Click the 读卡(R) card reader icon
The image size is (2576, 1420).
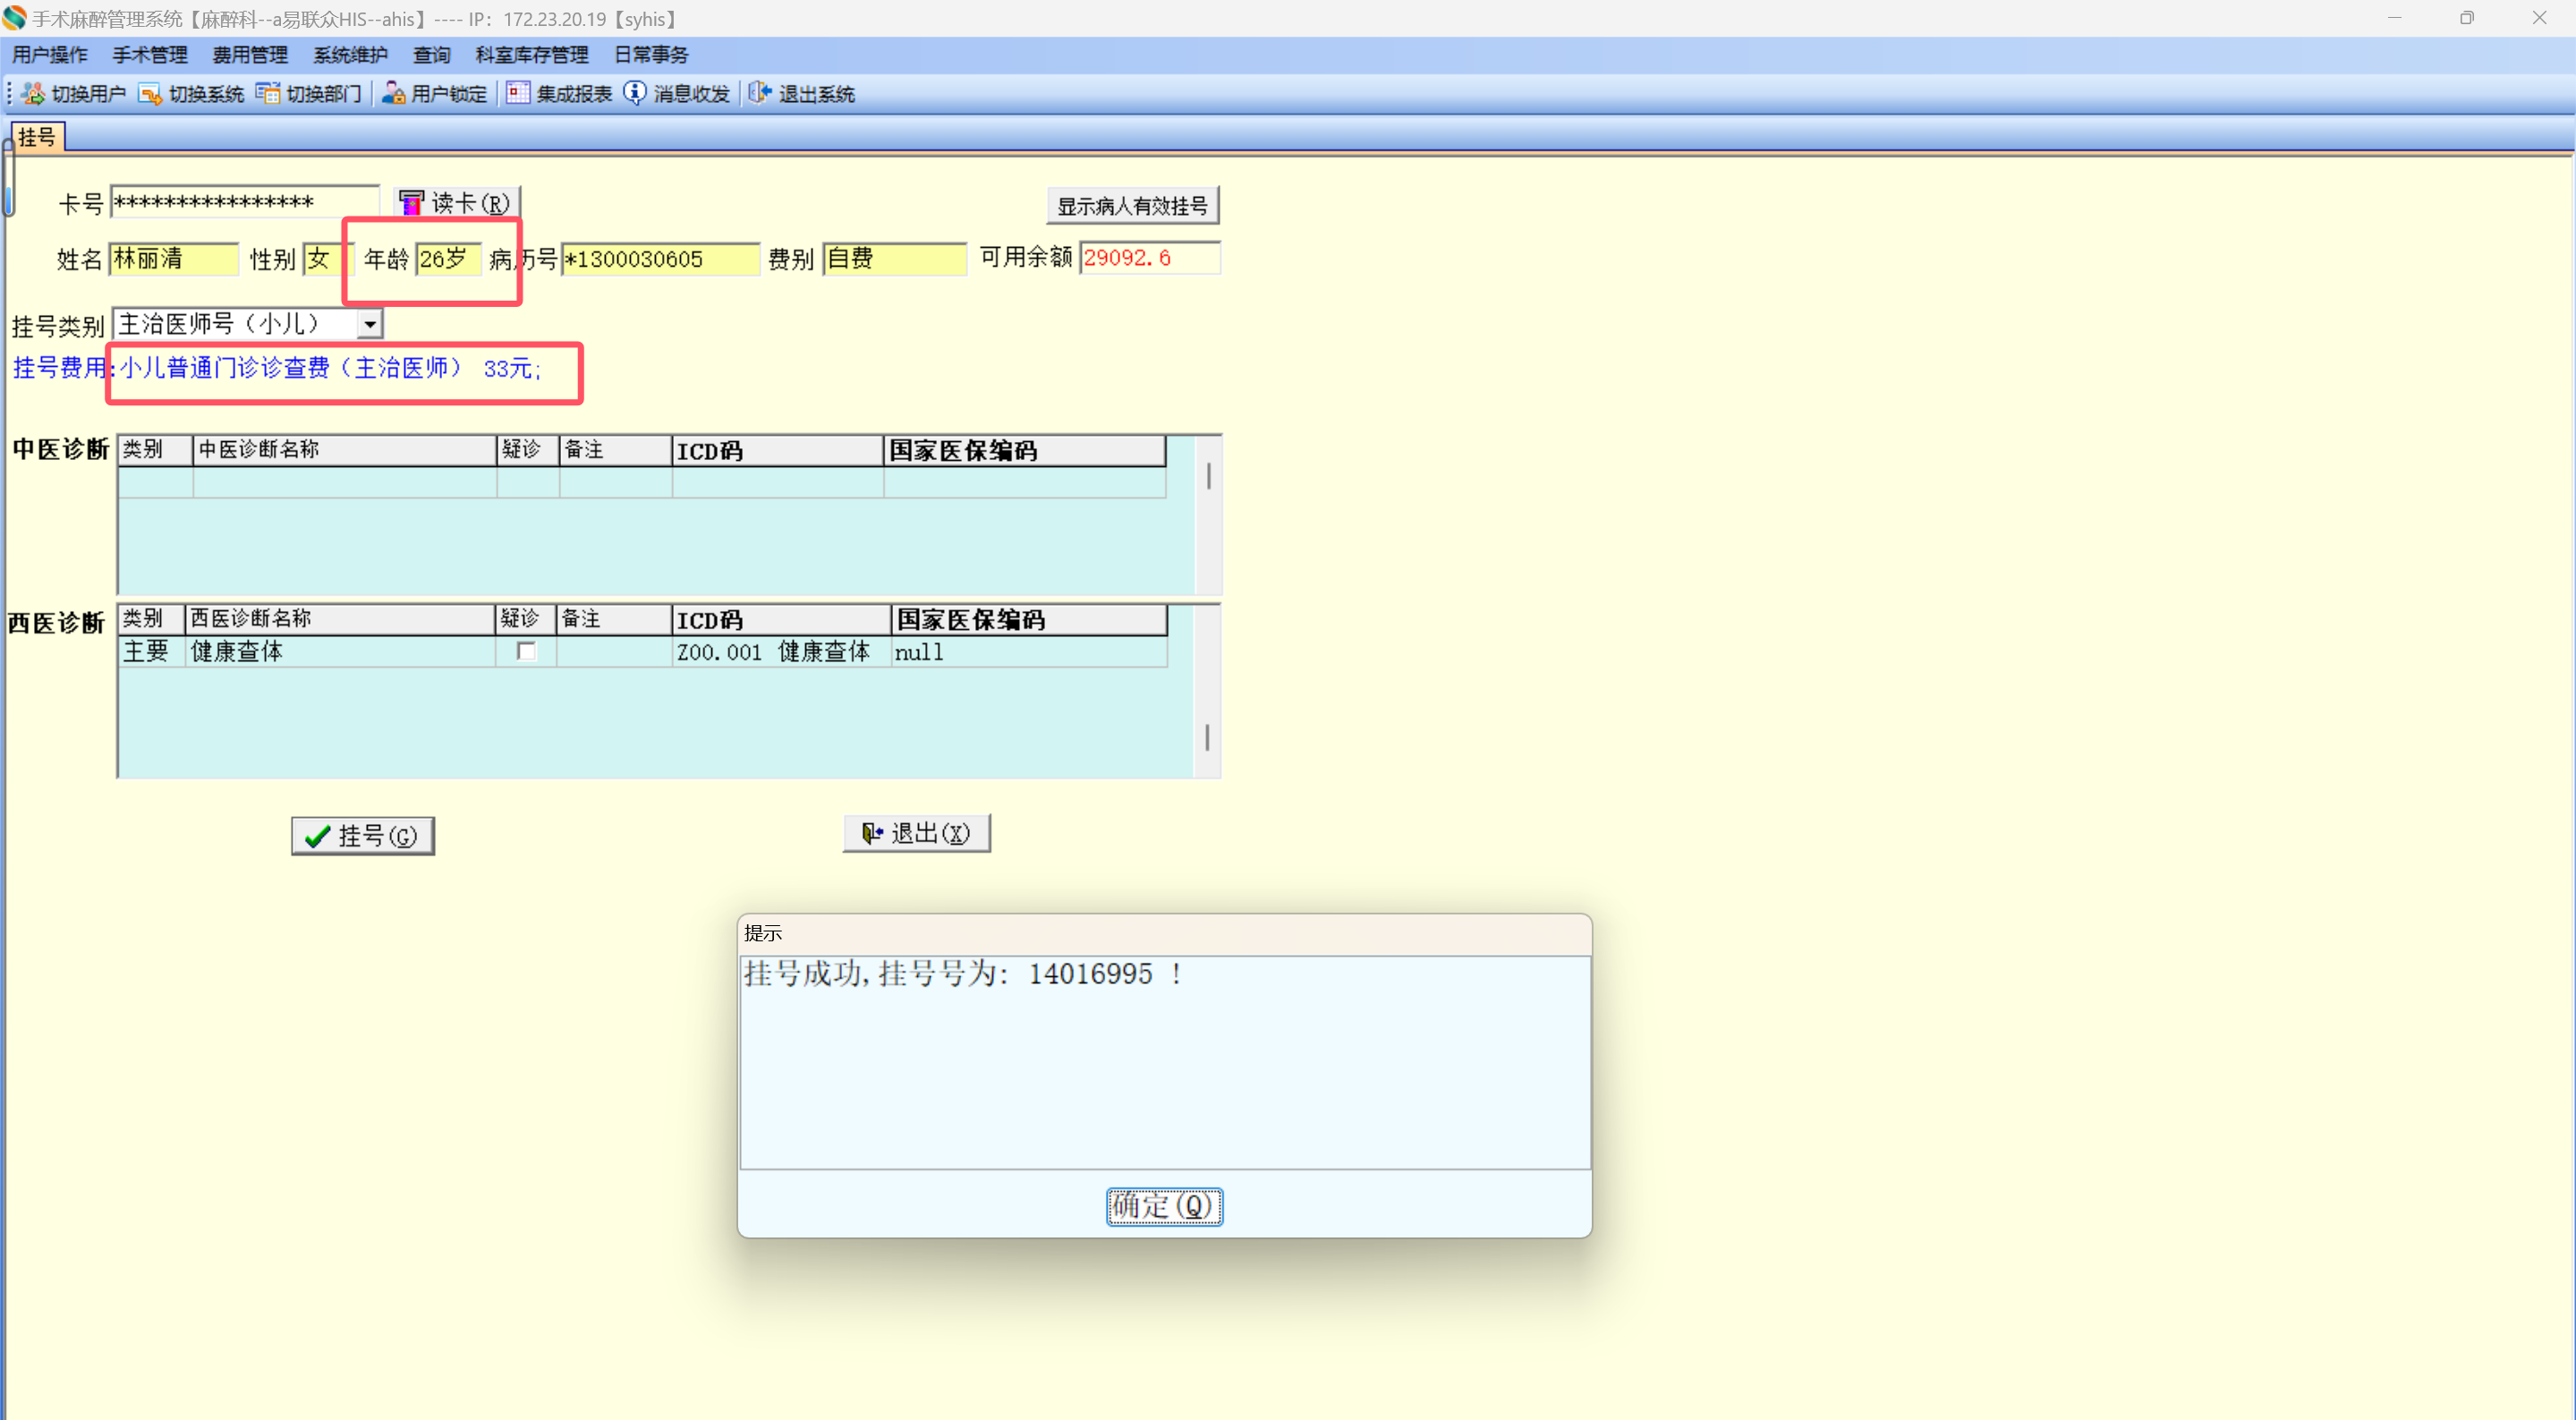click(x=411, y=203)
